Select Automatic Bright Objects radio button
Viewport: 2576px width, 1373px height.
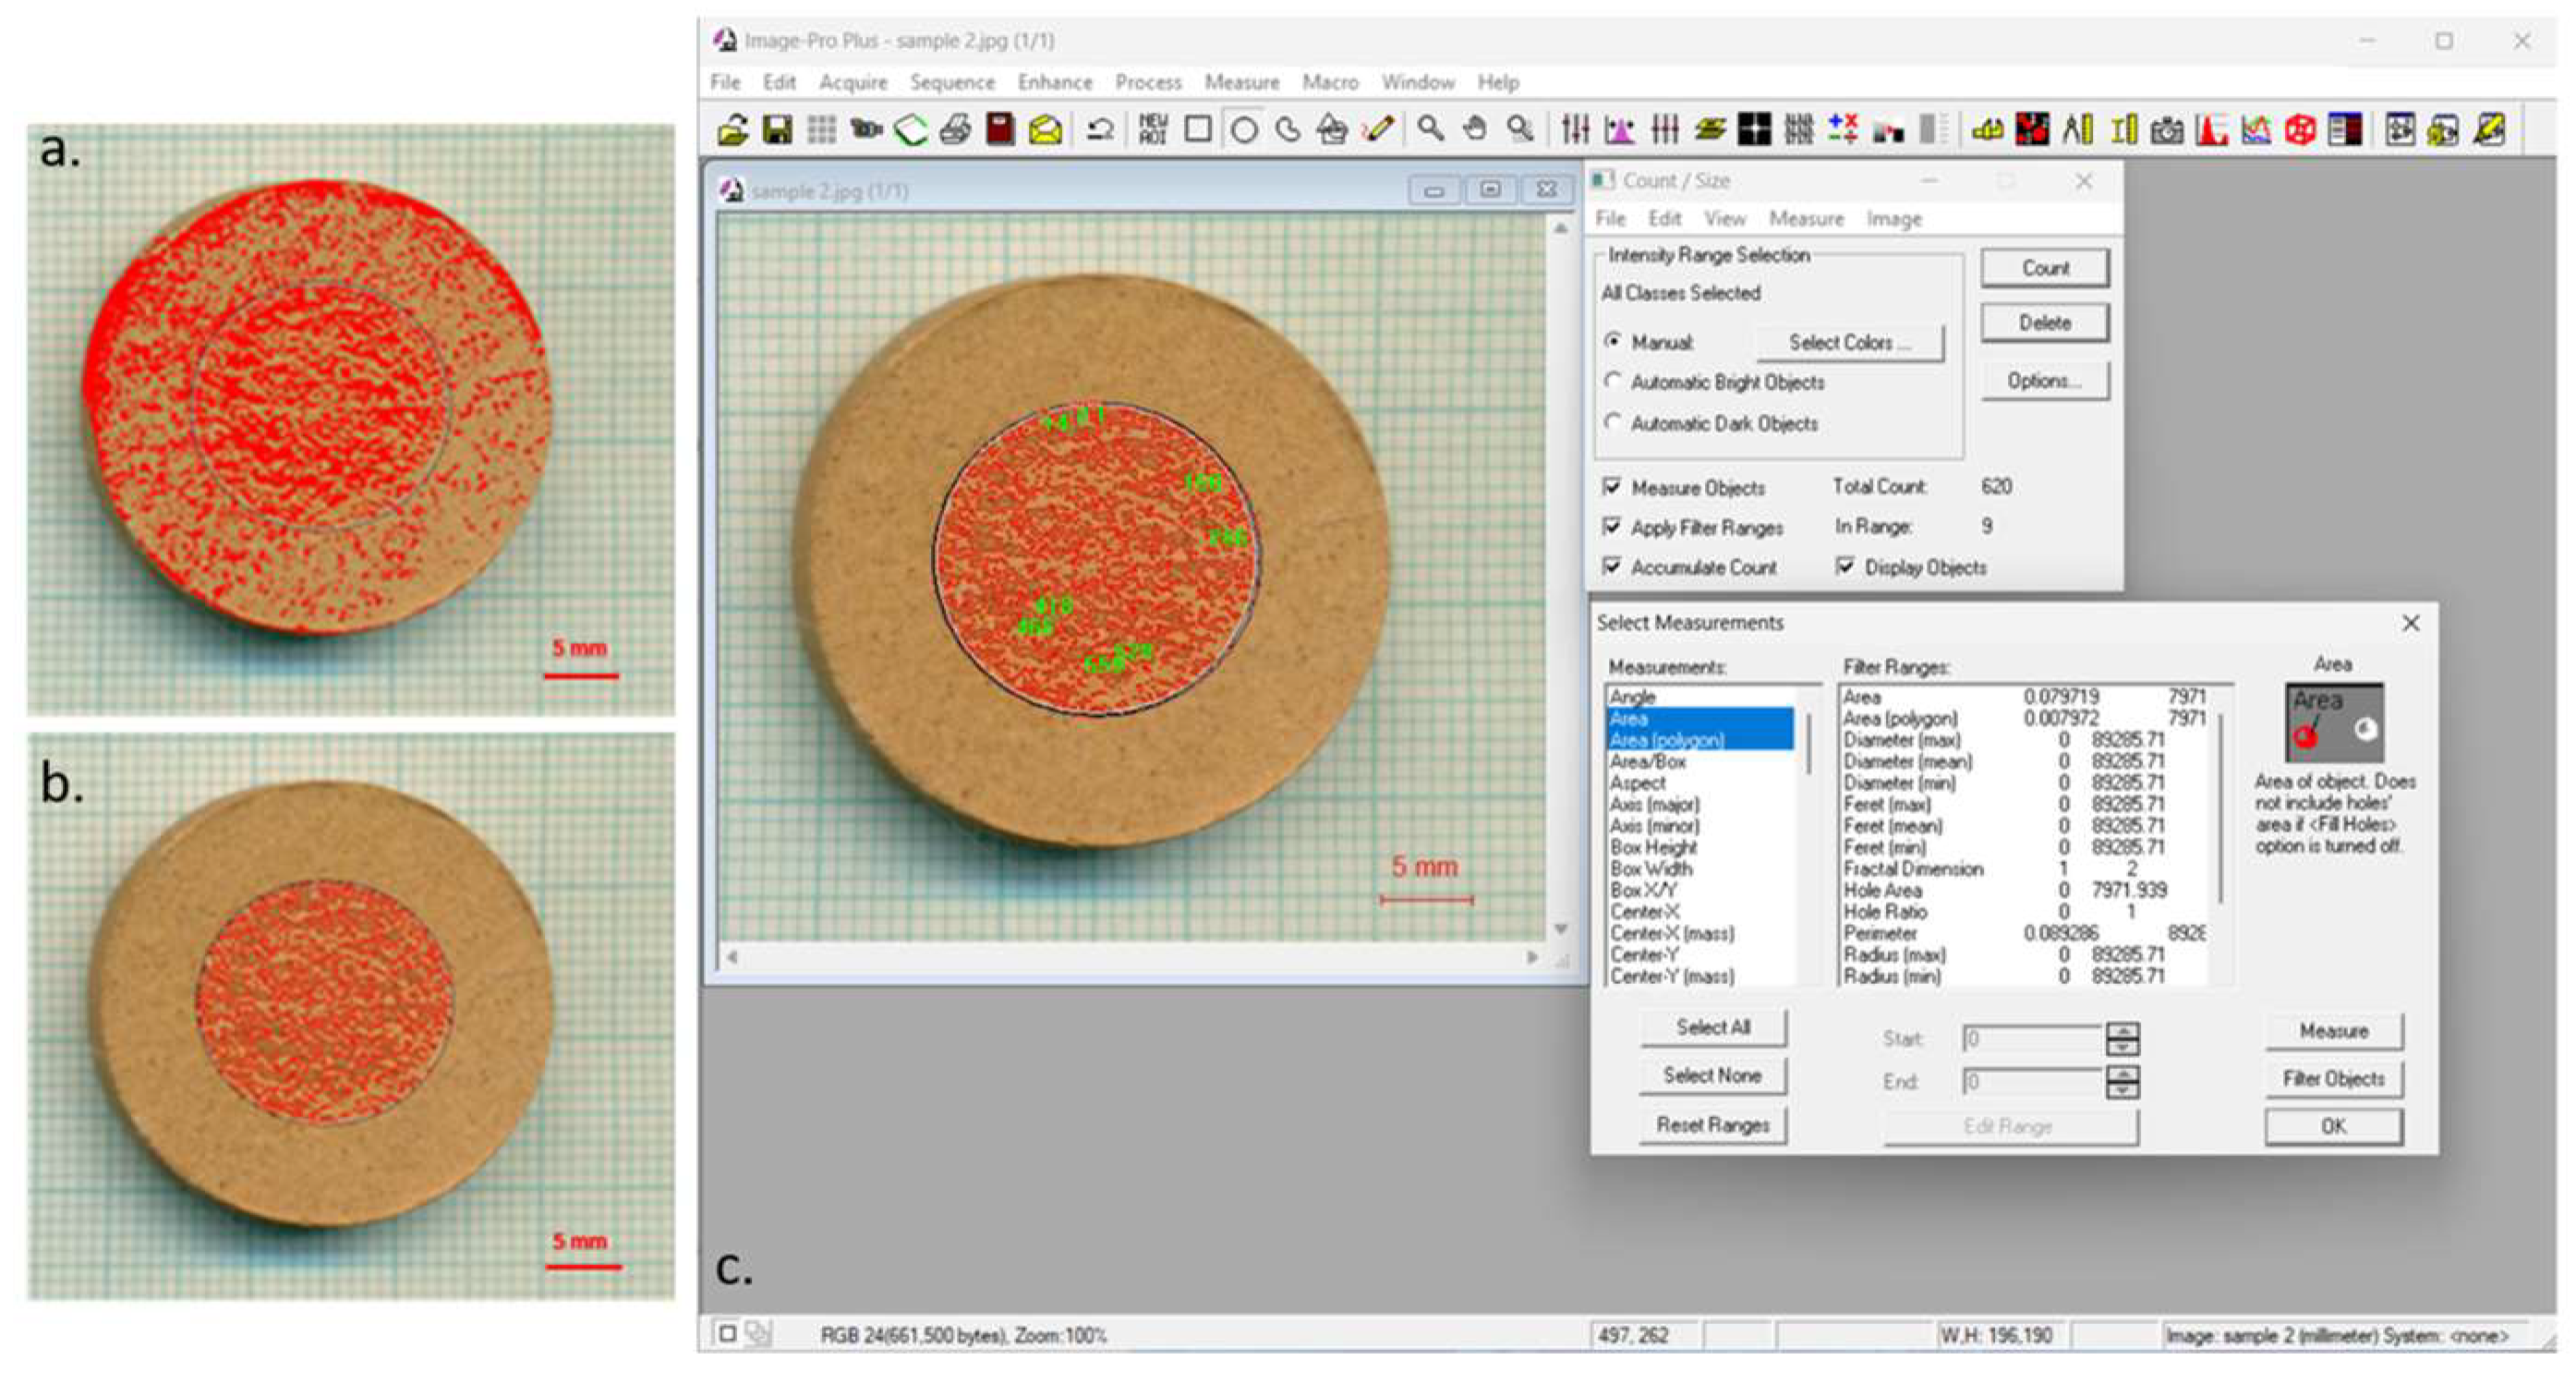(1613, 382)
